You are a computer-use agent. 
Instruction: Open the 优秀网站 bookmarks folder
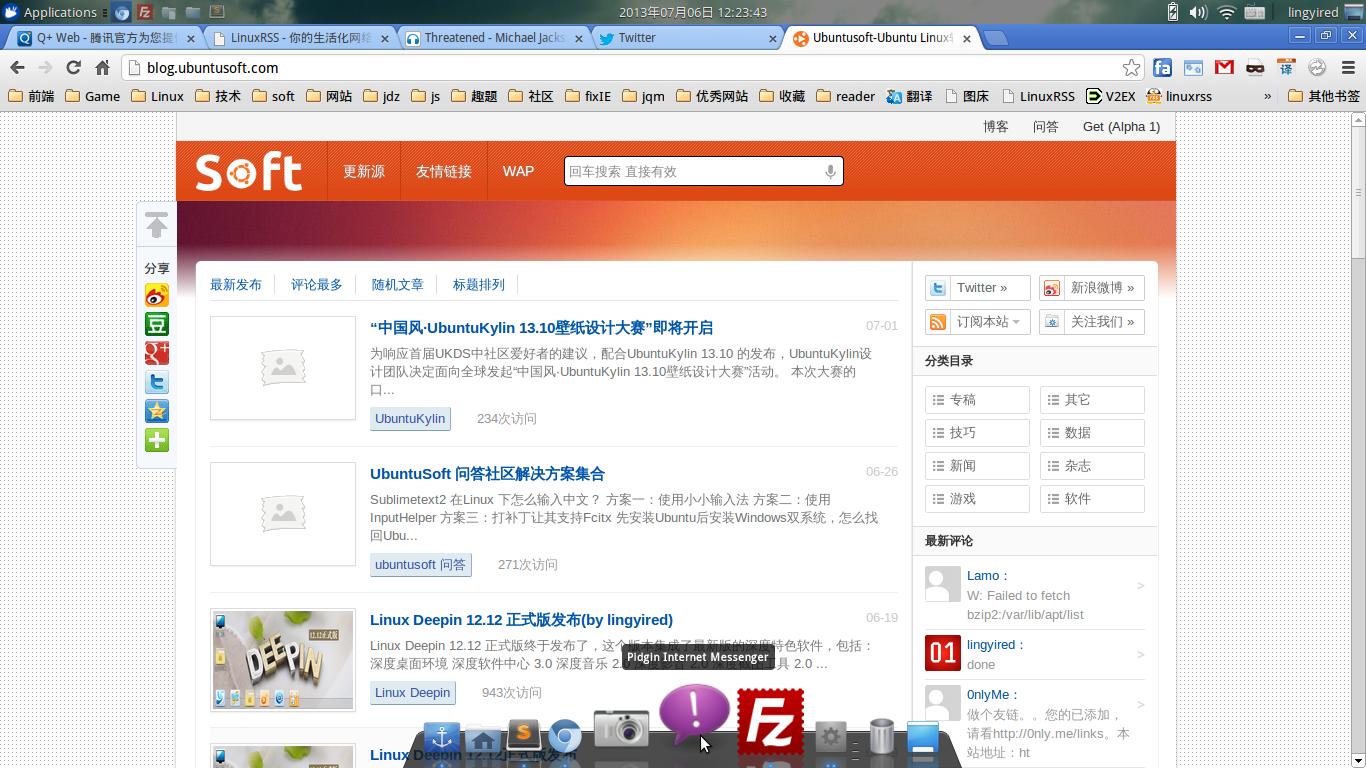tap(712, 96)
